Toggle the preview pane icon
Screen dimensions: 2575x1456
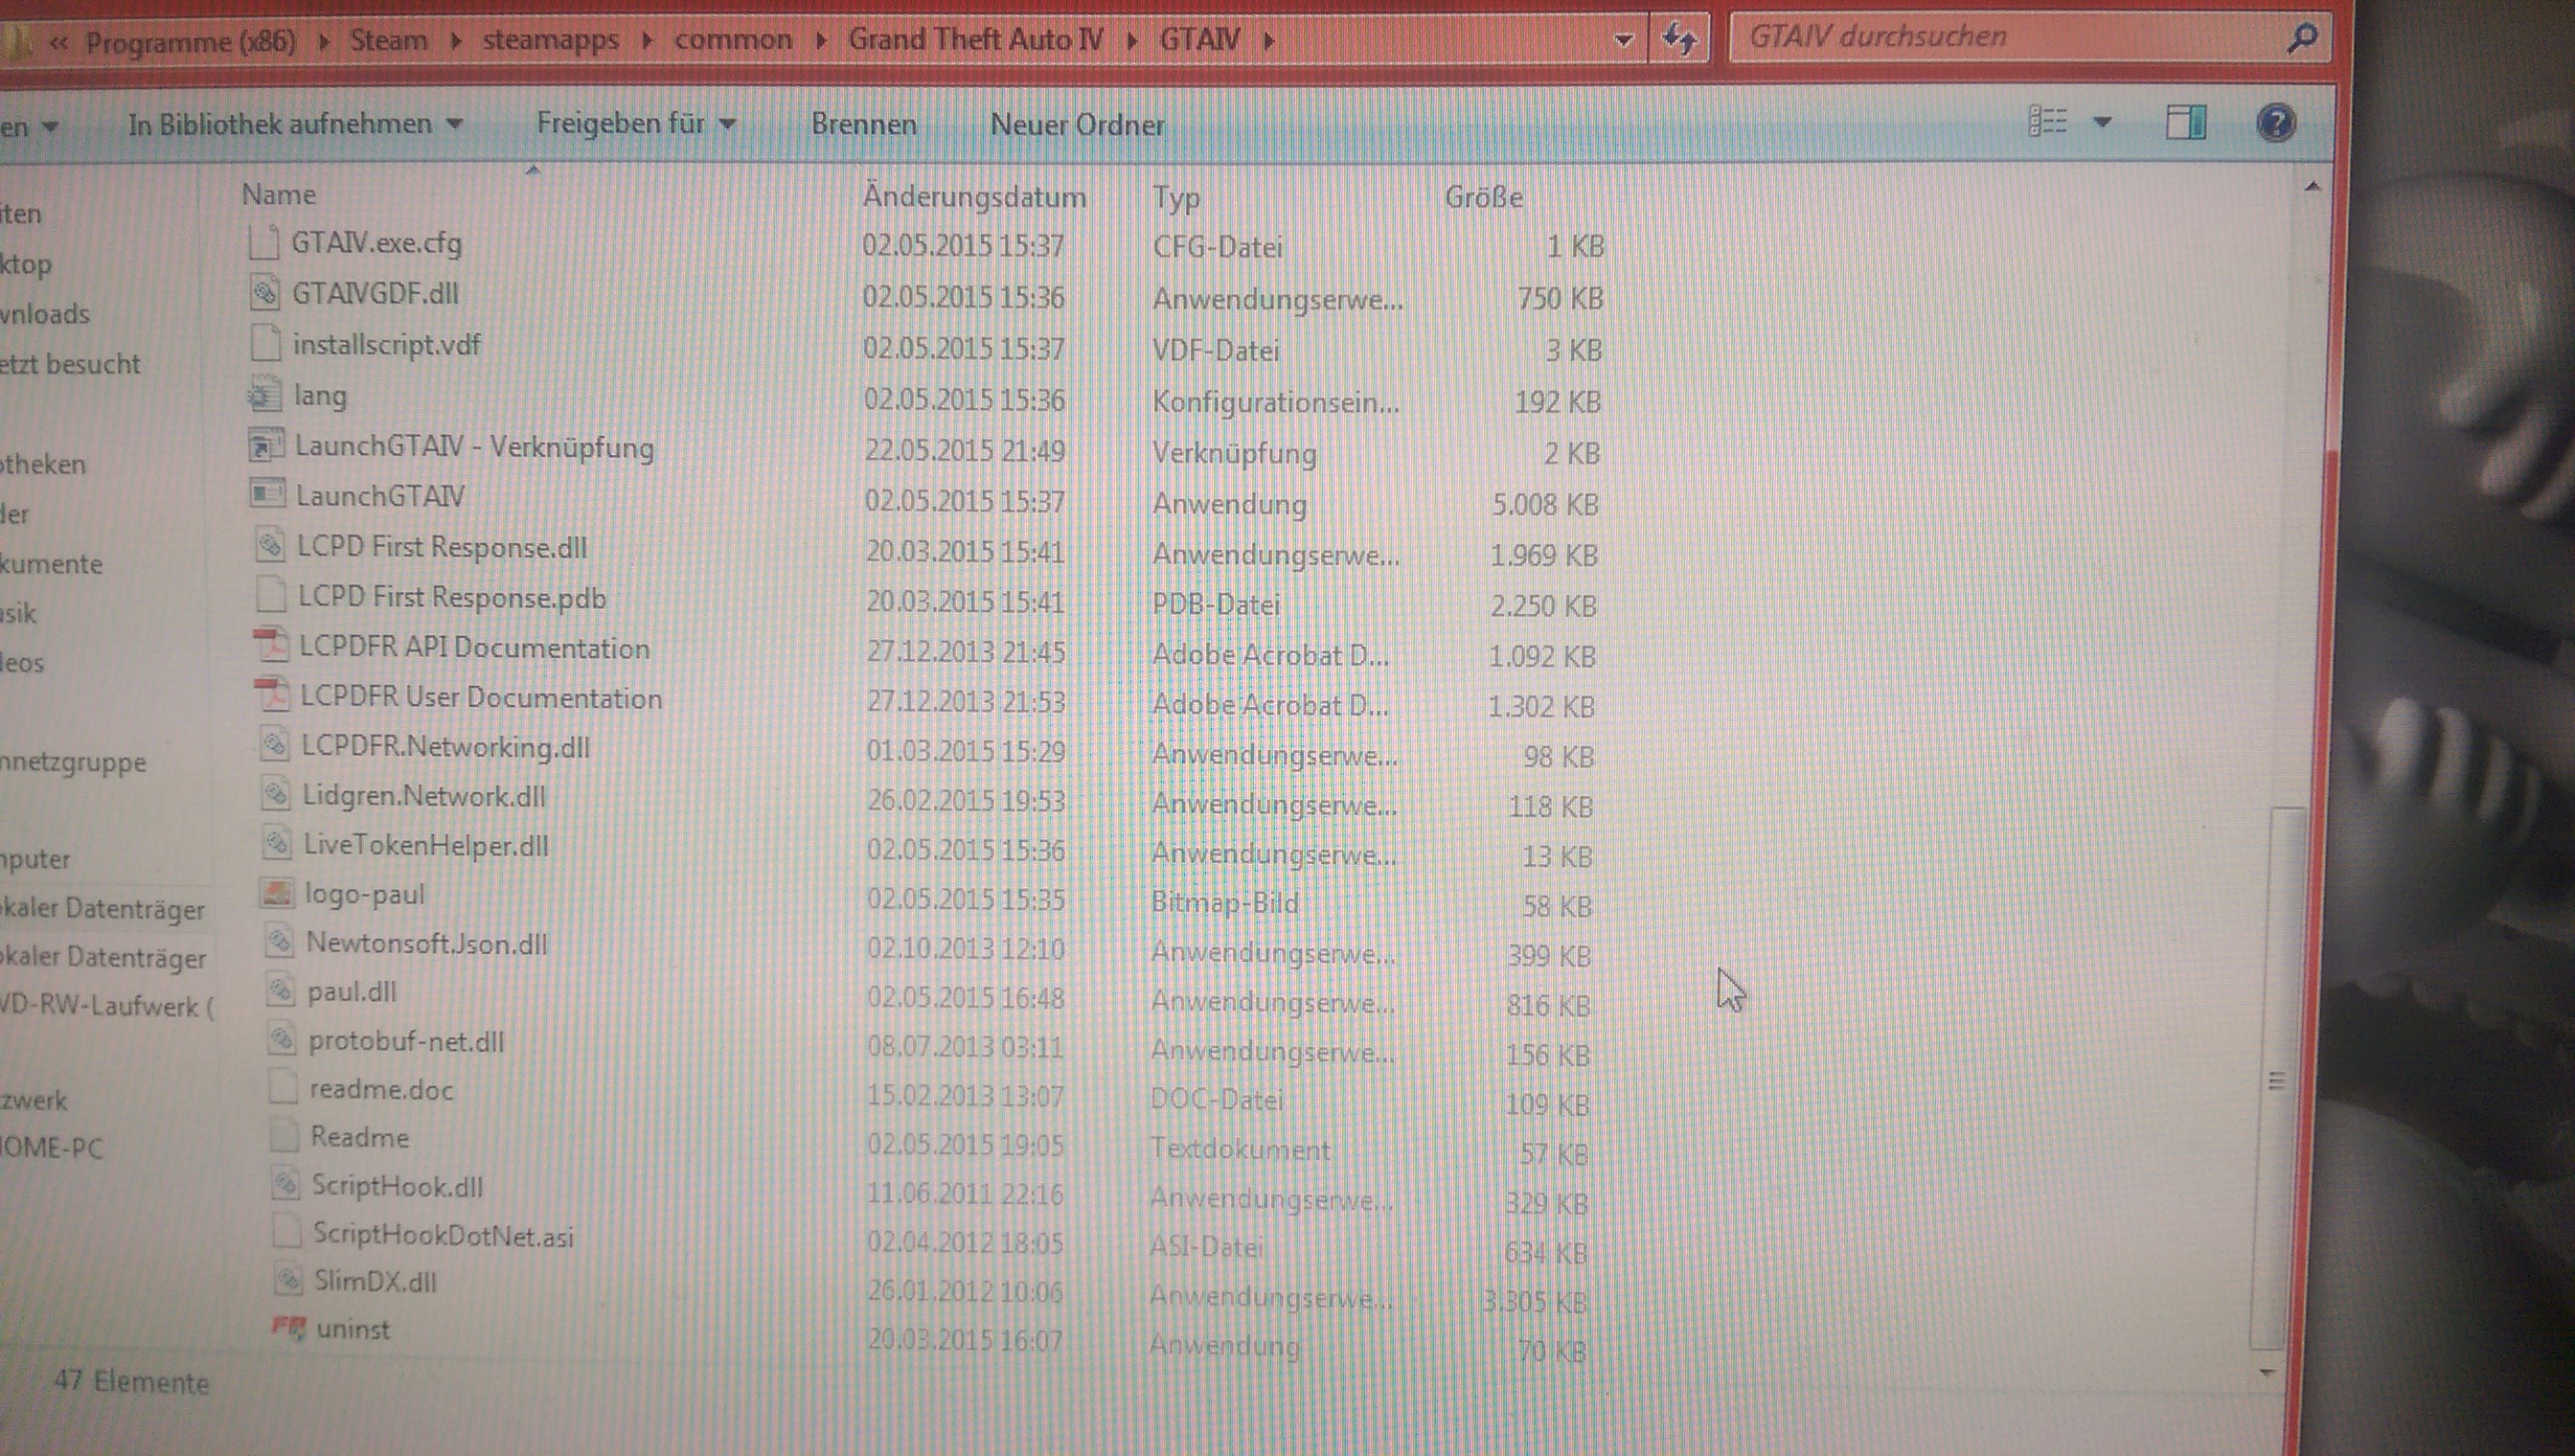coord(2185,123)
